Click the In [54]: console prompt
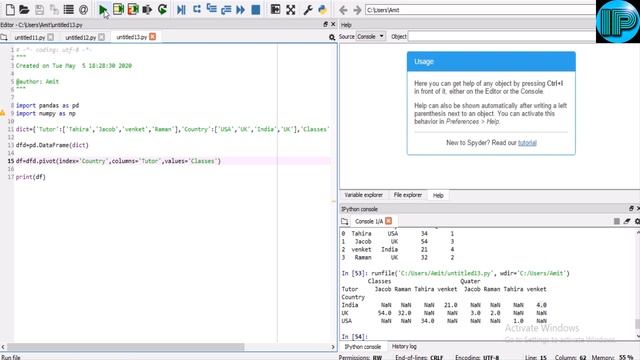This screenshot has width=640, height=360. (354, 337)
